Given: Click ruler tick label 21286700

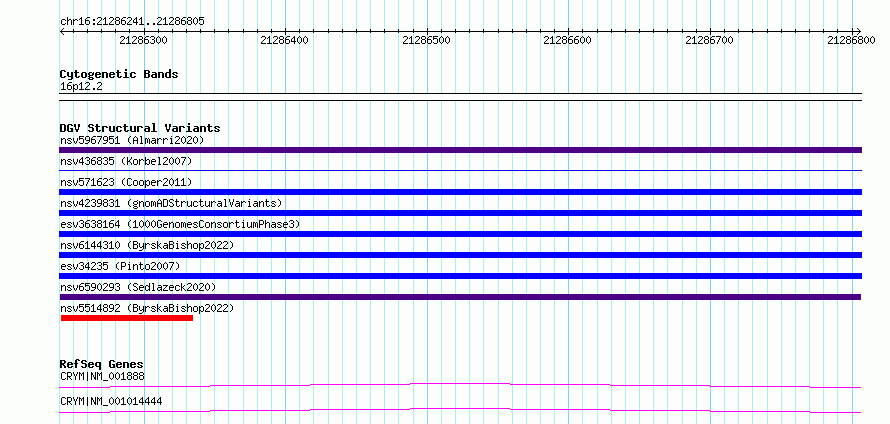Looking at the screenshot, I should click(710, 40).
